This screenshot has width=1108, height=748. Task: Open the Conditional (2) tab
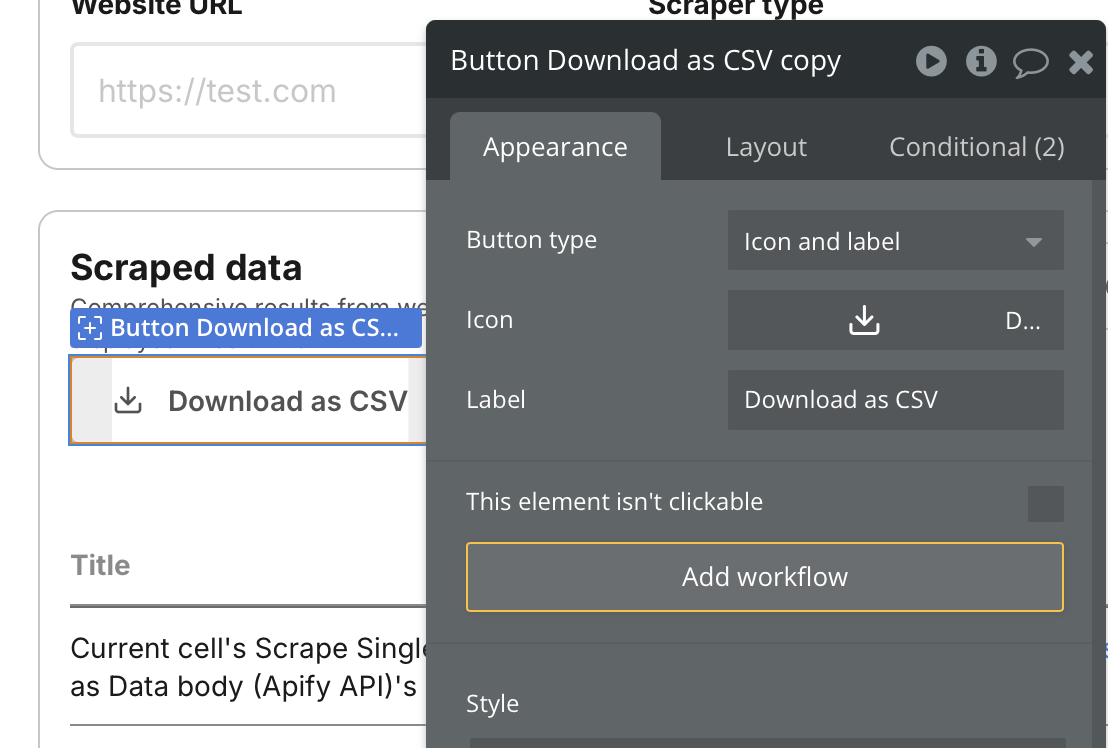pyautogui.click(x=976, y=146)
